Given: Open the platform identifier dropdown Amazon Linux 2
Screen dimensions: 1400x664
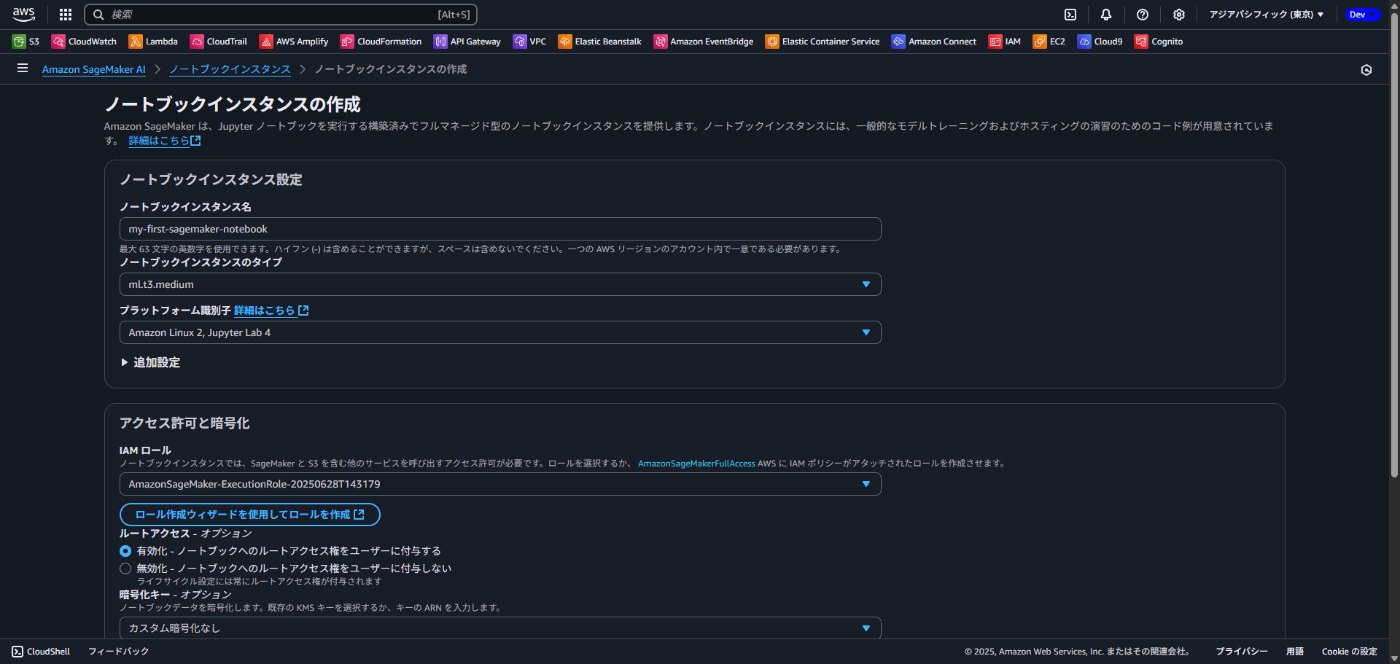Looking at the screenshot, I should point(500,332).
